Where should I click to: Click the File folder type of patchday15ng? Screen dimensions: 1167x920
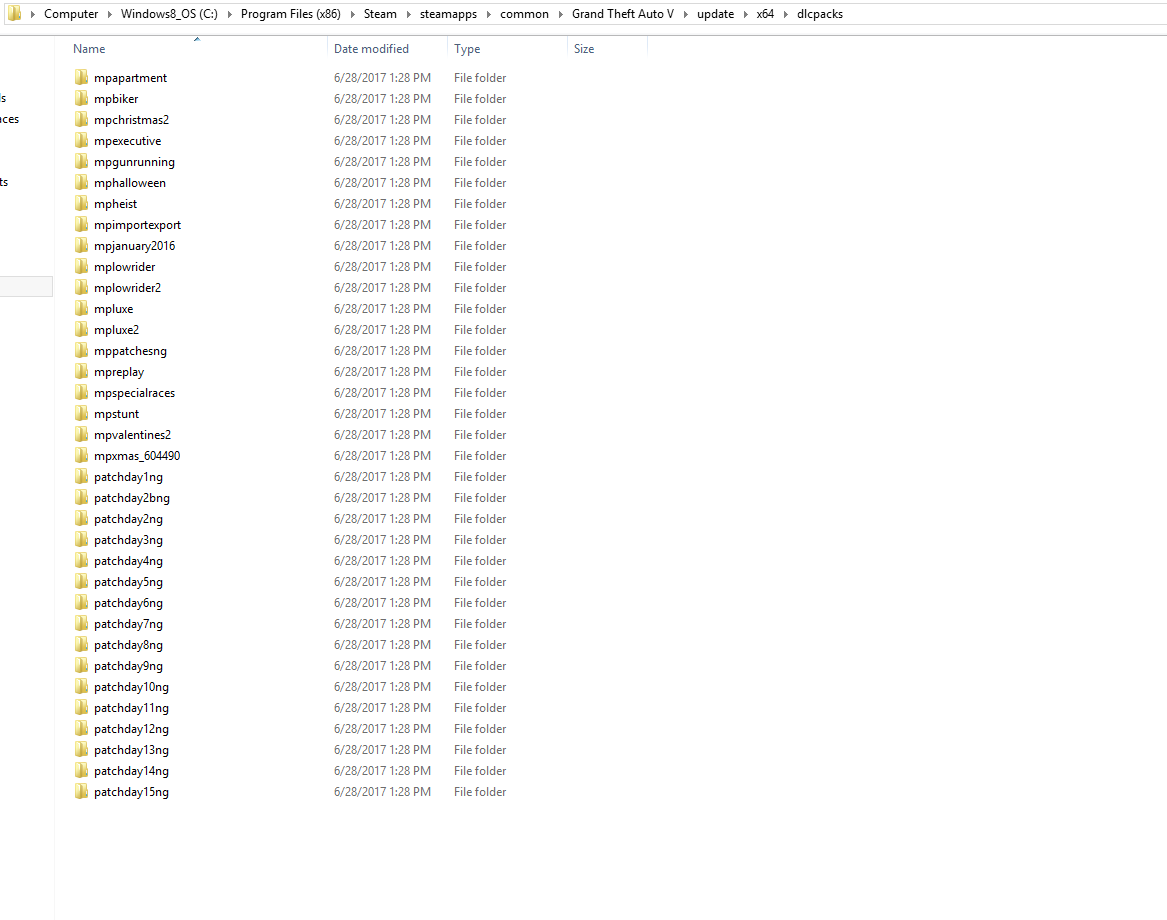(x=480, y=792)
